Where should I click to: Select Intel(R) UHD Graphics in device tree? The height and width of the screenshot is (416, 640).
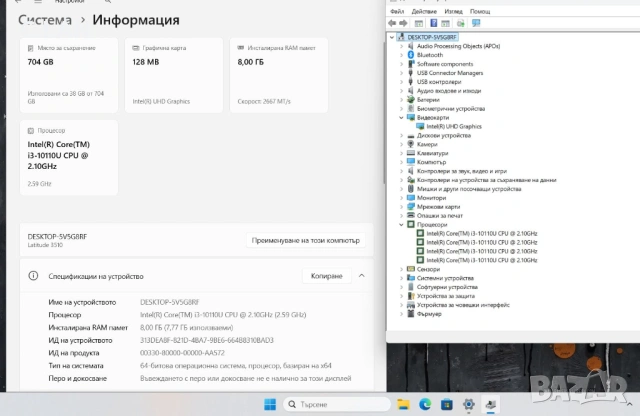tap(454, 127)
